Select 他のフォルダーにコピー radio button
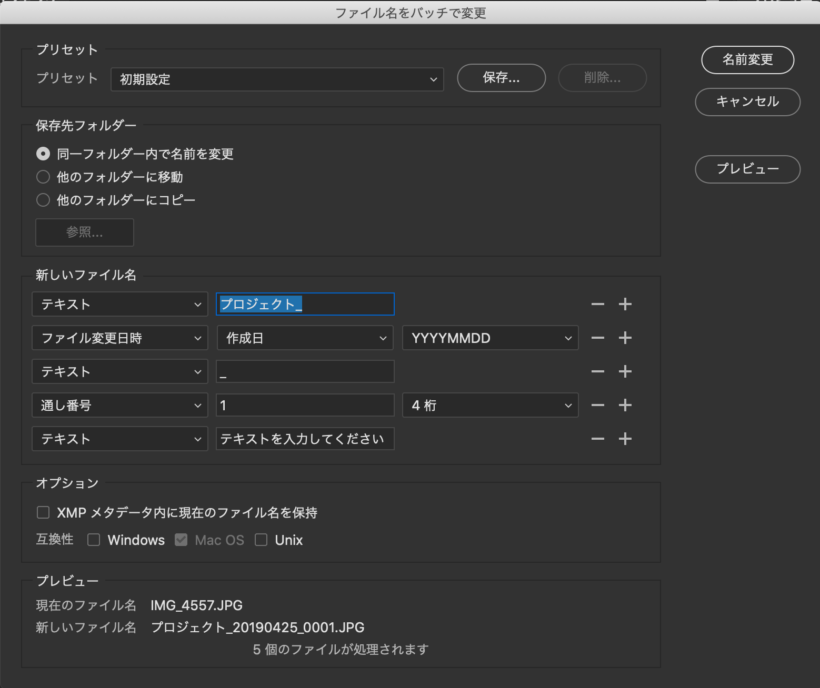The height and width of the screenshot is (688, 820). point(43,200)
